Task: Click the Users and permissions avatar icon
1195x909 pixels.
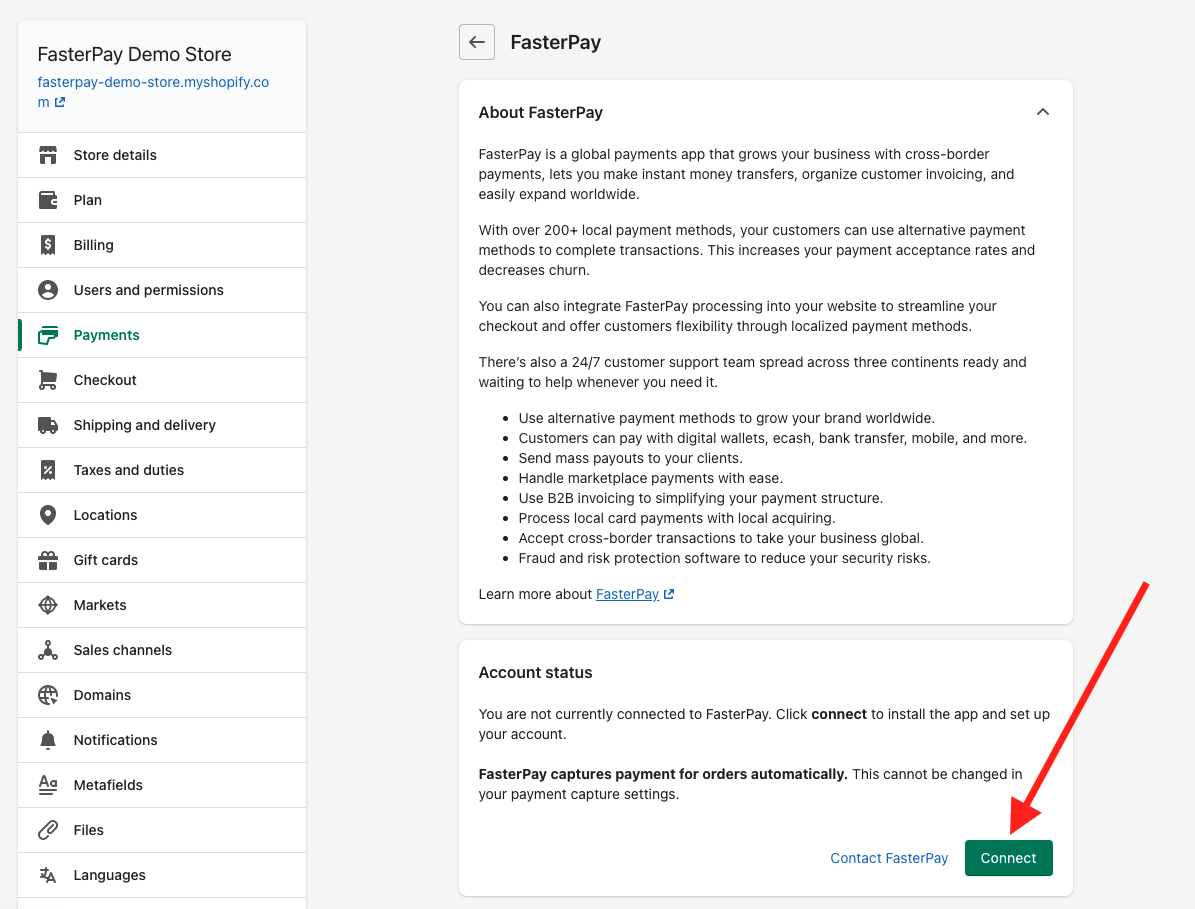Action: [48, 290]
